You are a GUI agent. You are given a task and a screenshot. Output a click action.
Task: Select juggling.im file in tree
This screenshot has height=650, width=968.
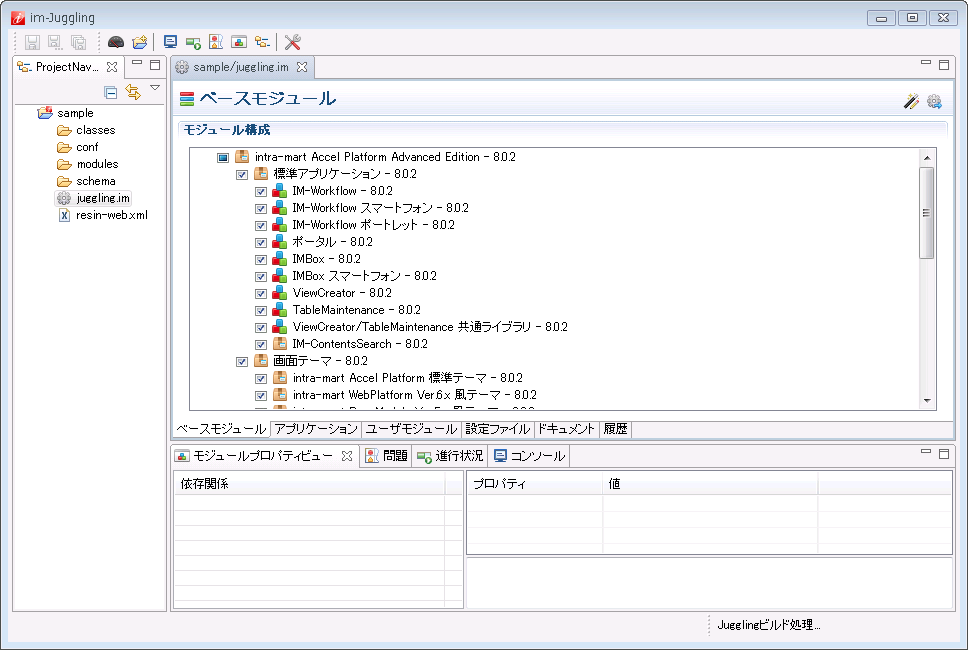click(102, 198)
